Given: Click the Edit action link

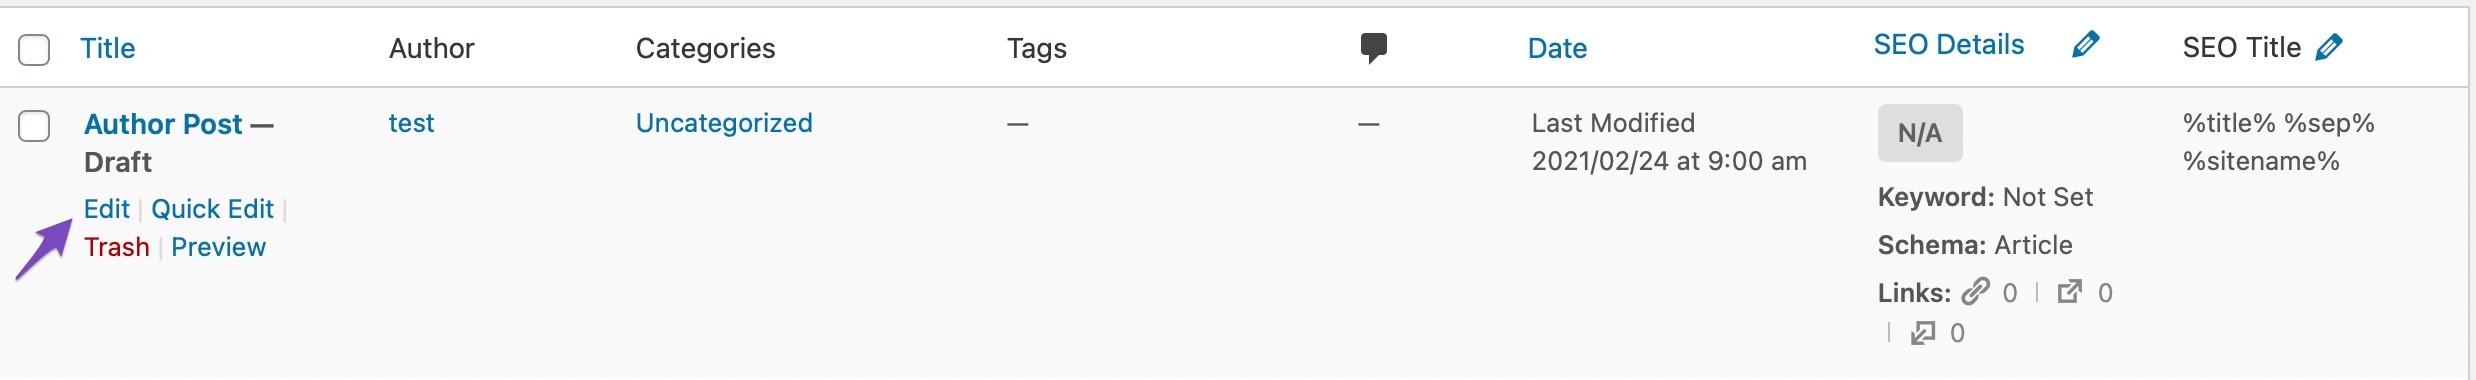Looking at the screenshot, I should click(x=107, y=209).
